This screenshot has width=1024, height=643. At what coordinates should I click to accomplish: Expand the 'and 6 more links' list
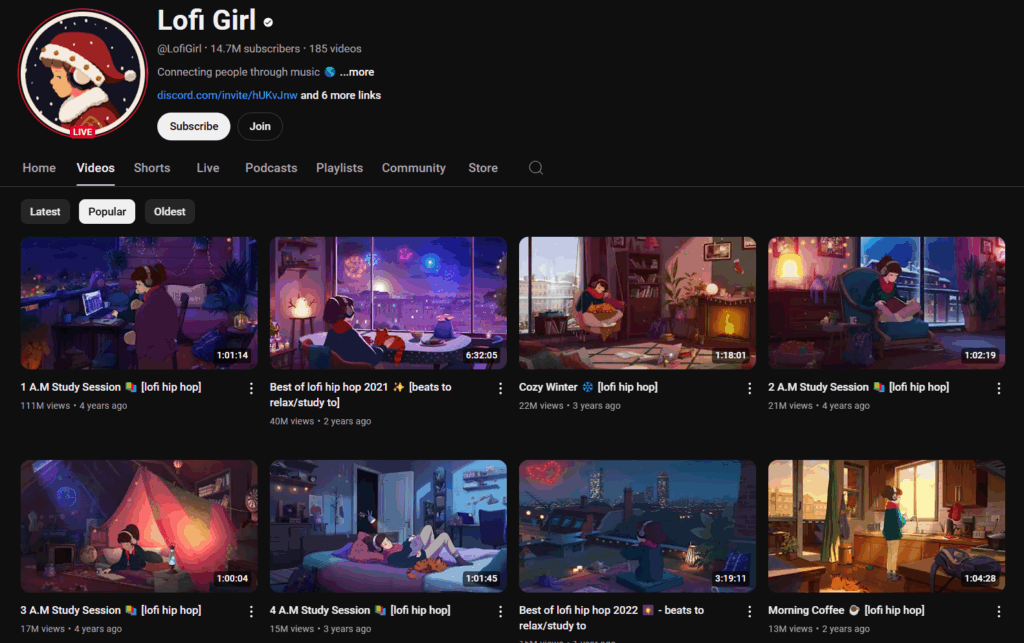click(341, 96)
